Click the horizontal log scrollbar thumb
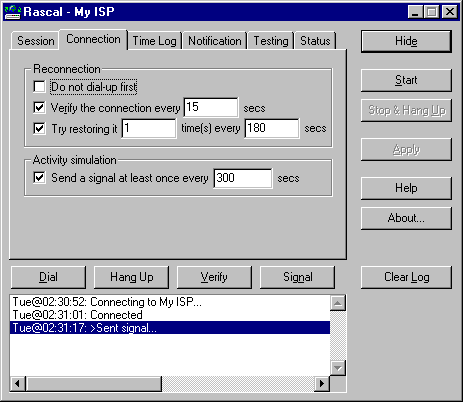The height and width of the screenshot is (402, 463). (94, 384)
